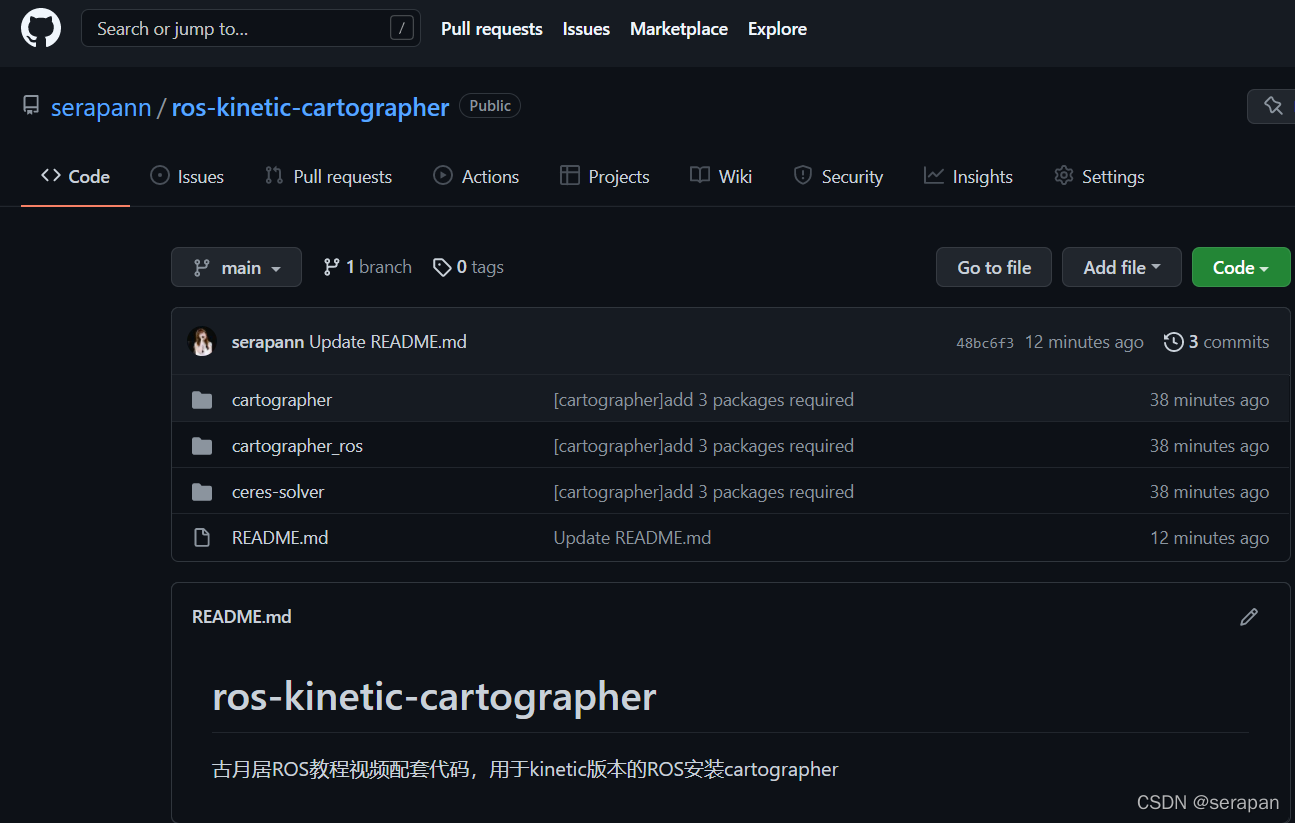The width and height of the screenshot is (1295, 823).
Task: Click the pencil edit README icon
Action: tap(1248, 617)
